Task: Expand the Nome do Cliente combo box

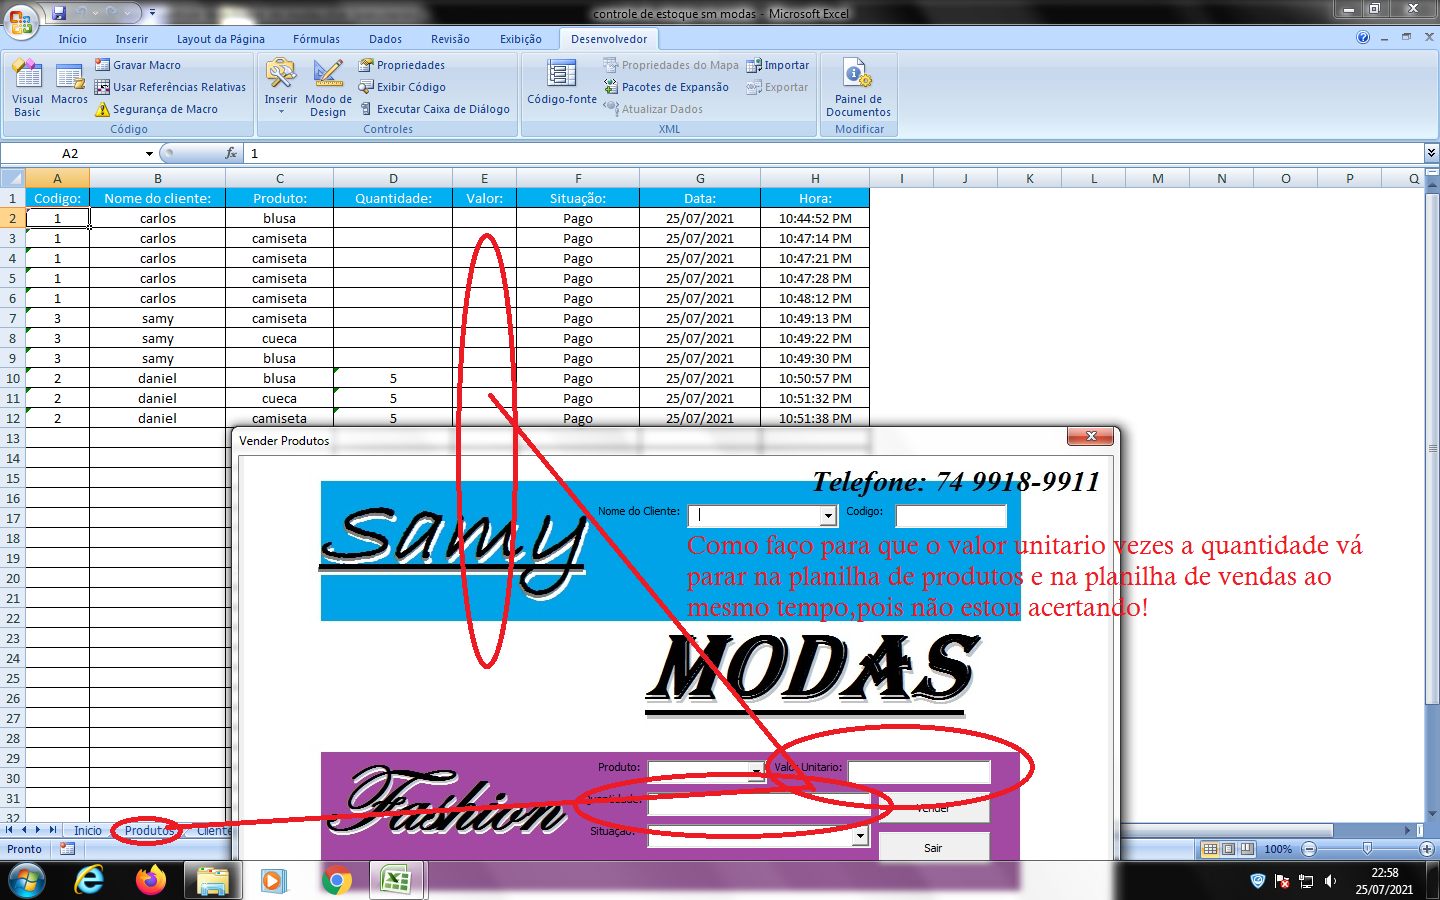Action: [x=828, y=516]
